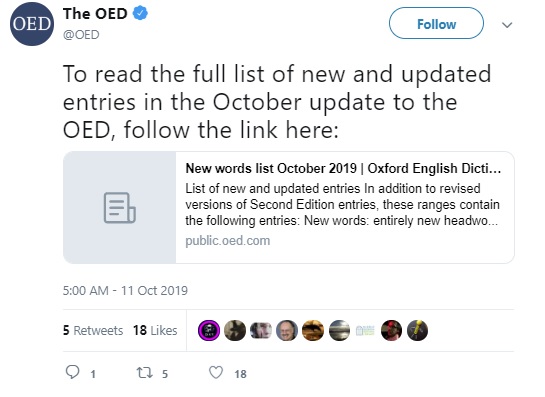This screenshot has width=545, height=397.
Task: Click the link card description text
Action: 342,204
